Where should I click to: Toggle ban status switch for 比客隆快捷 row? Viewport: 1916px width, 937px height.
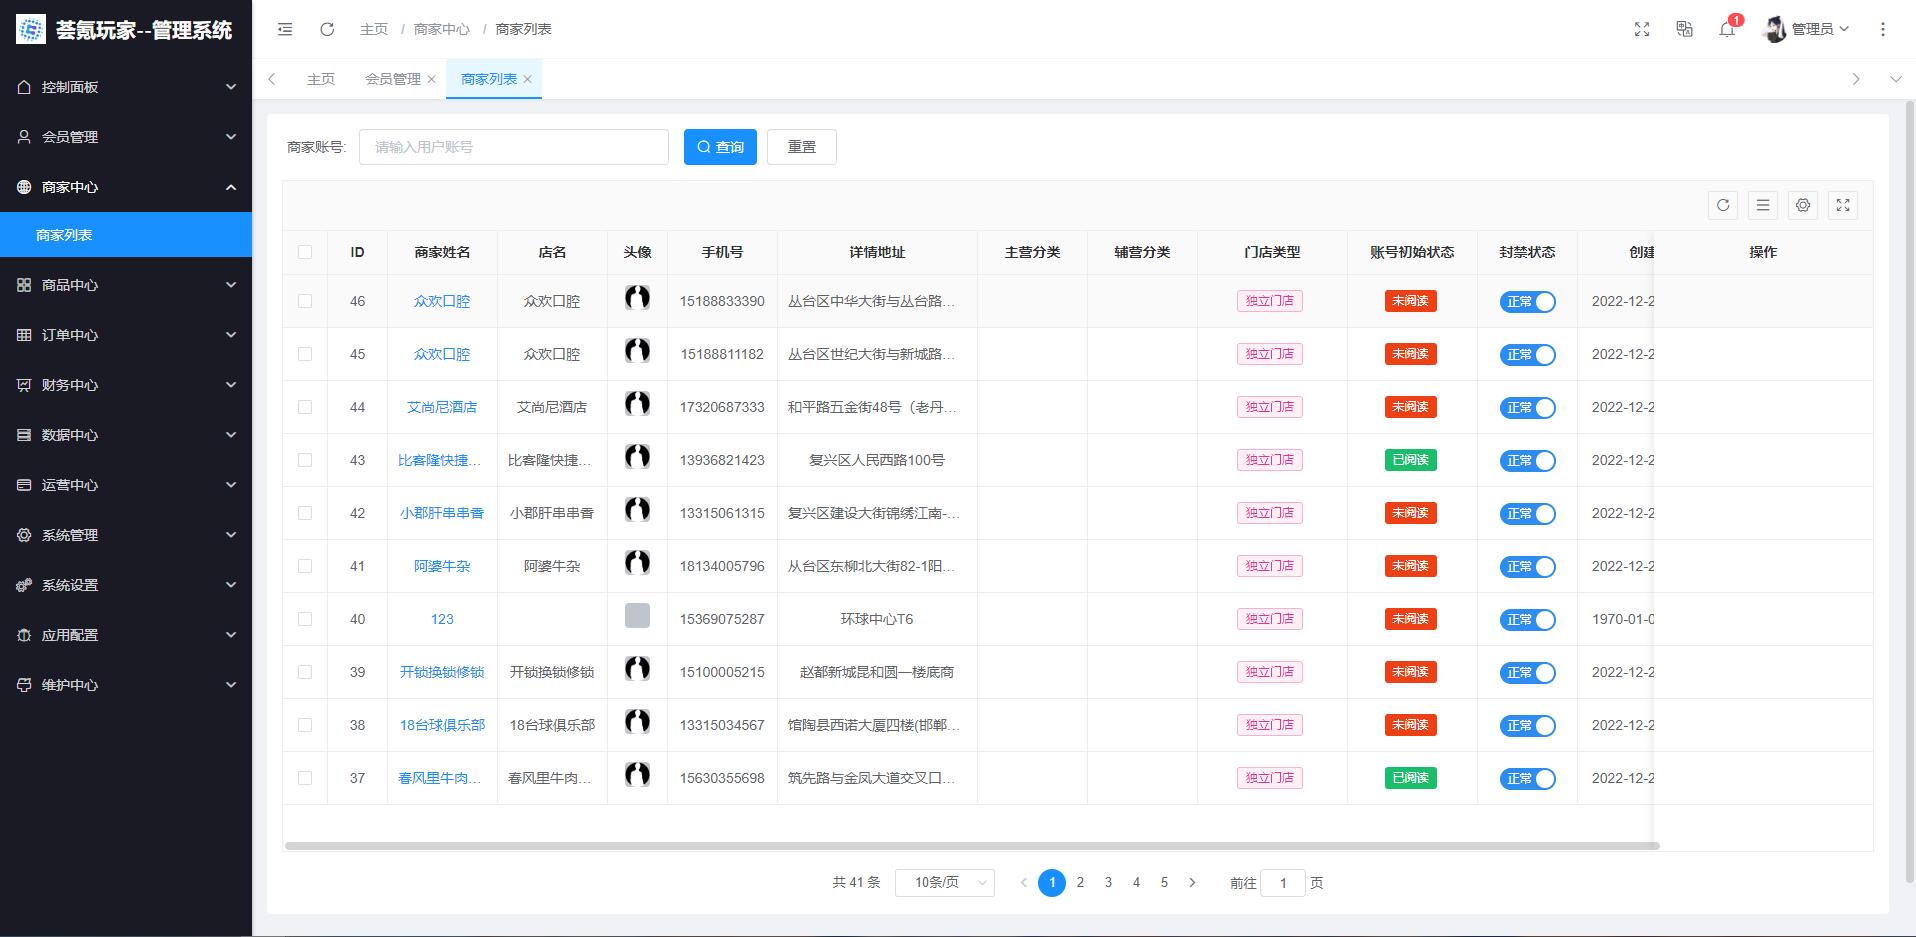(x=1527, y=461)
